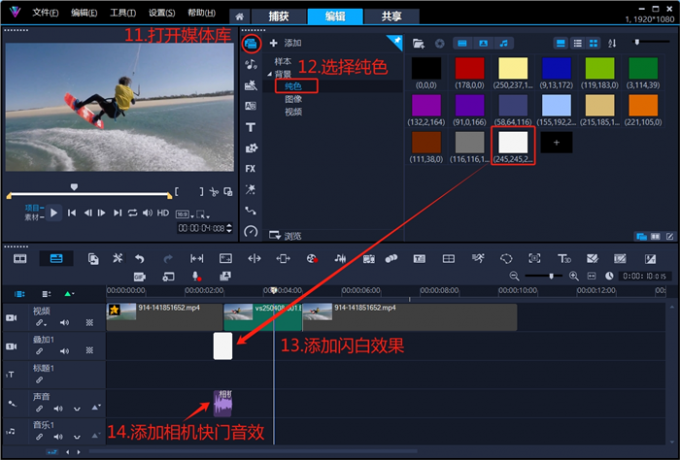This screenshot has width=680, height=460.
Task: Start voice-over recording microphone icon
Action: pos(196,277)
